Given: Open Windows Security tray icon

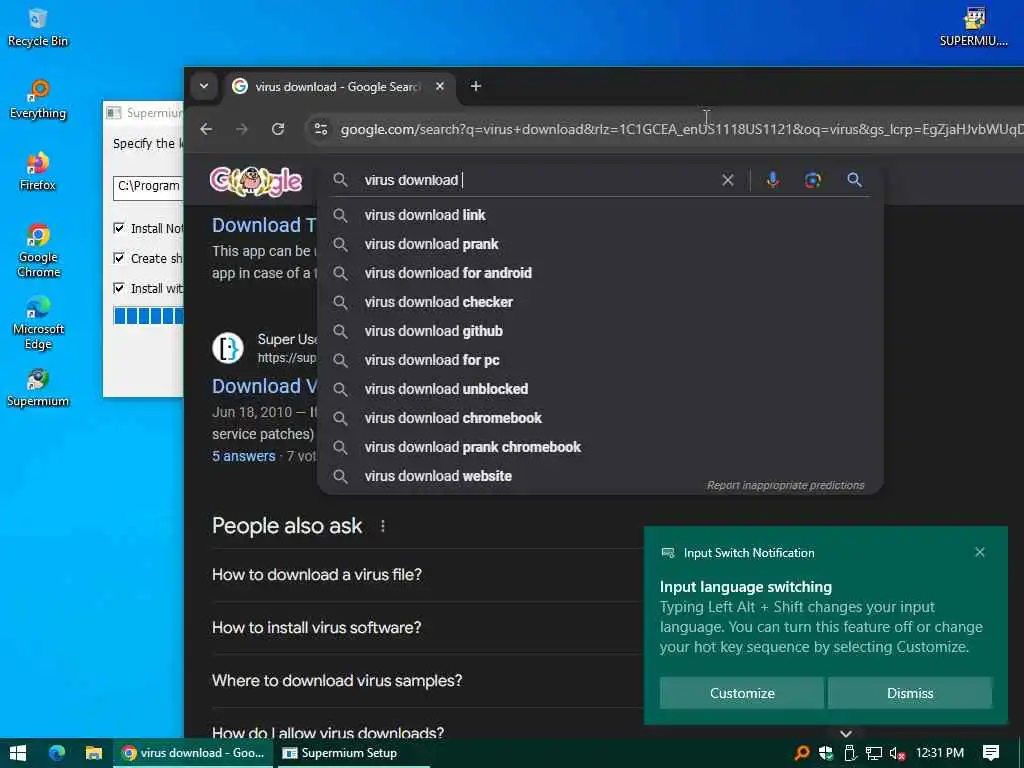Looking at the screenshot, I should 826,753.
